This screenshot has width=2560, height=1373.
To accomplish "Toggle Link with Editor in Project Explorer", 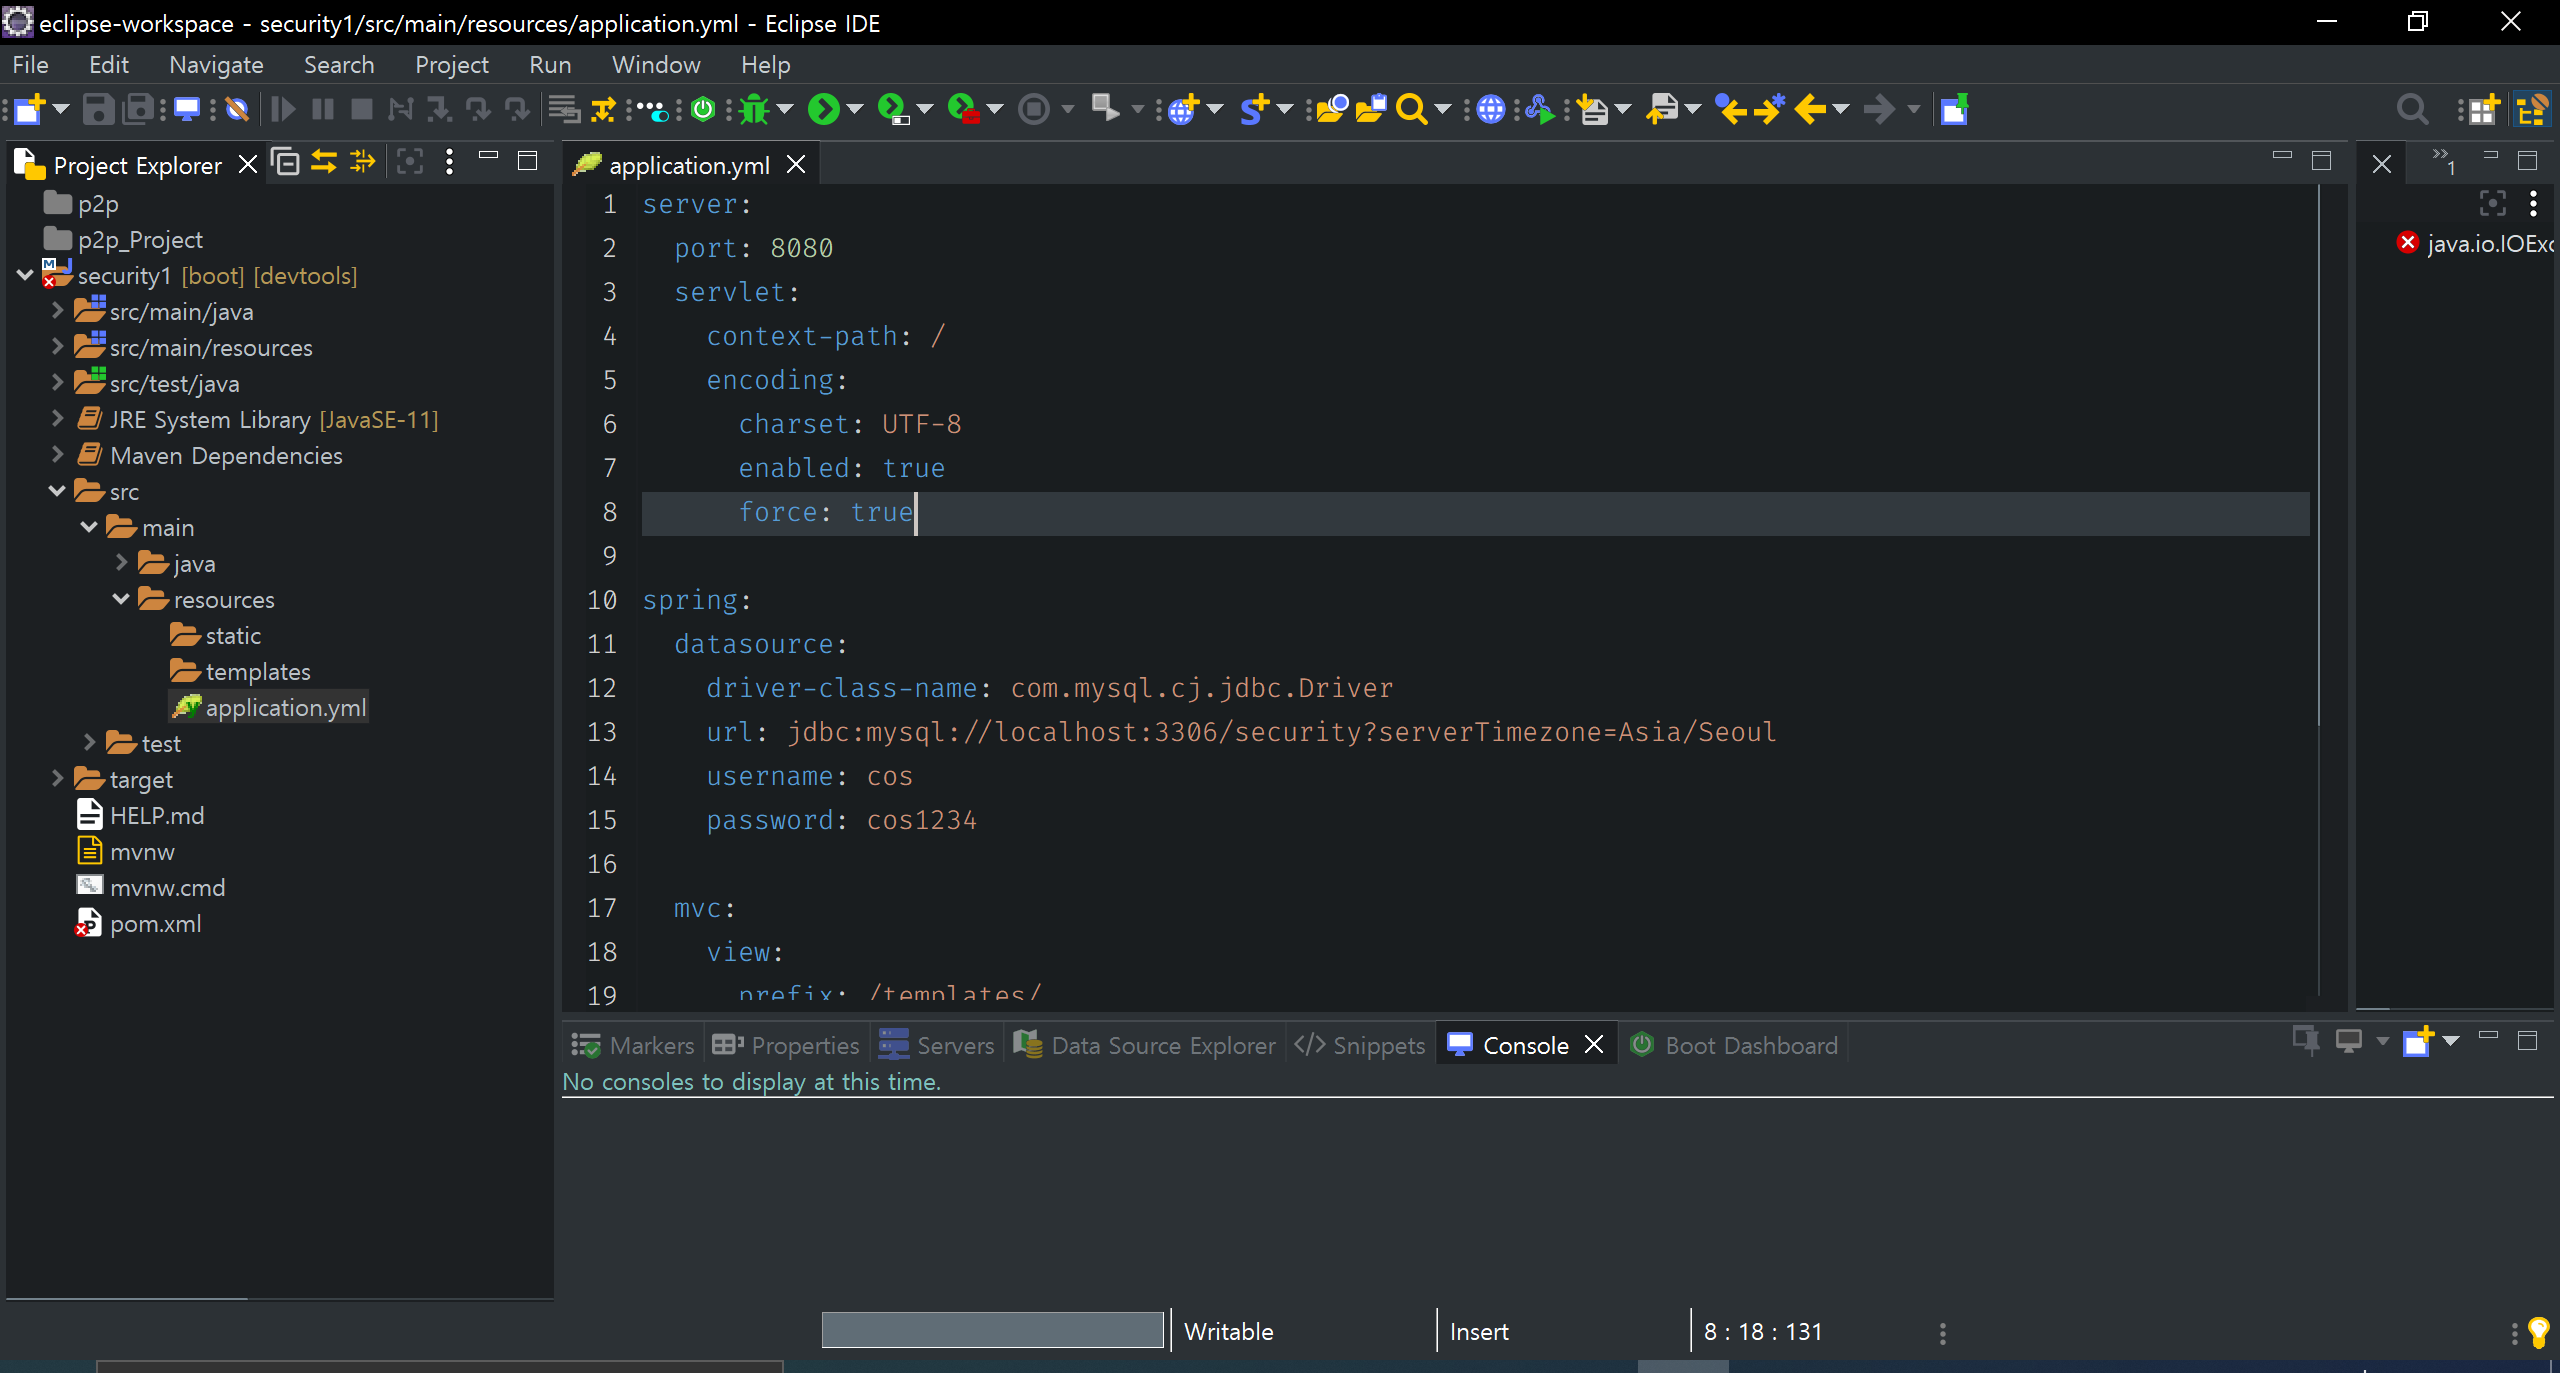I will pyautogui.click(x=324, y=162).
